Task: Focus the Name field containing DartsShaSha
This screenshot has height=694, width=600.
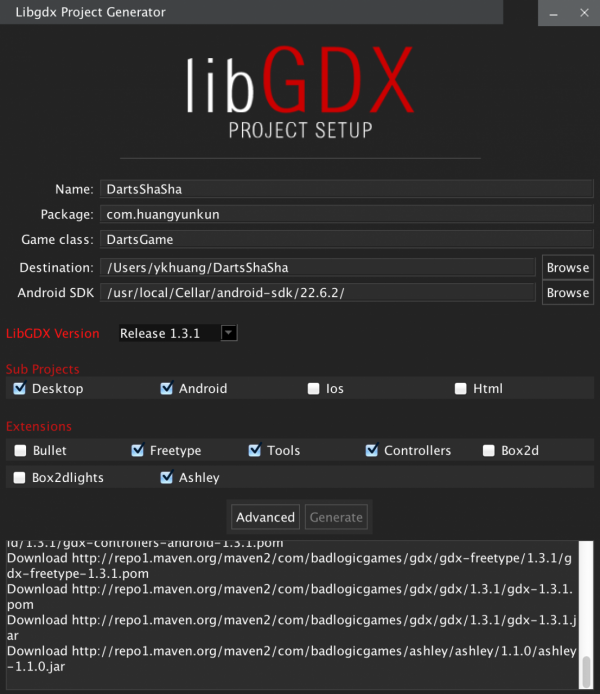Action: point(346,189)
